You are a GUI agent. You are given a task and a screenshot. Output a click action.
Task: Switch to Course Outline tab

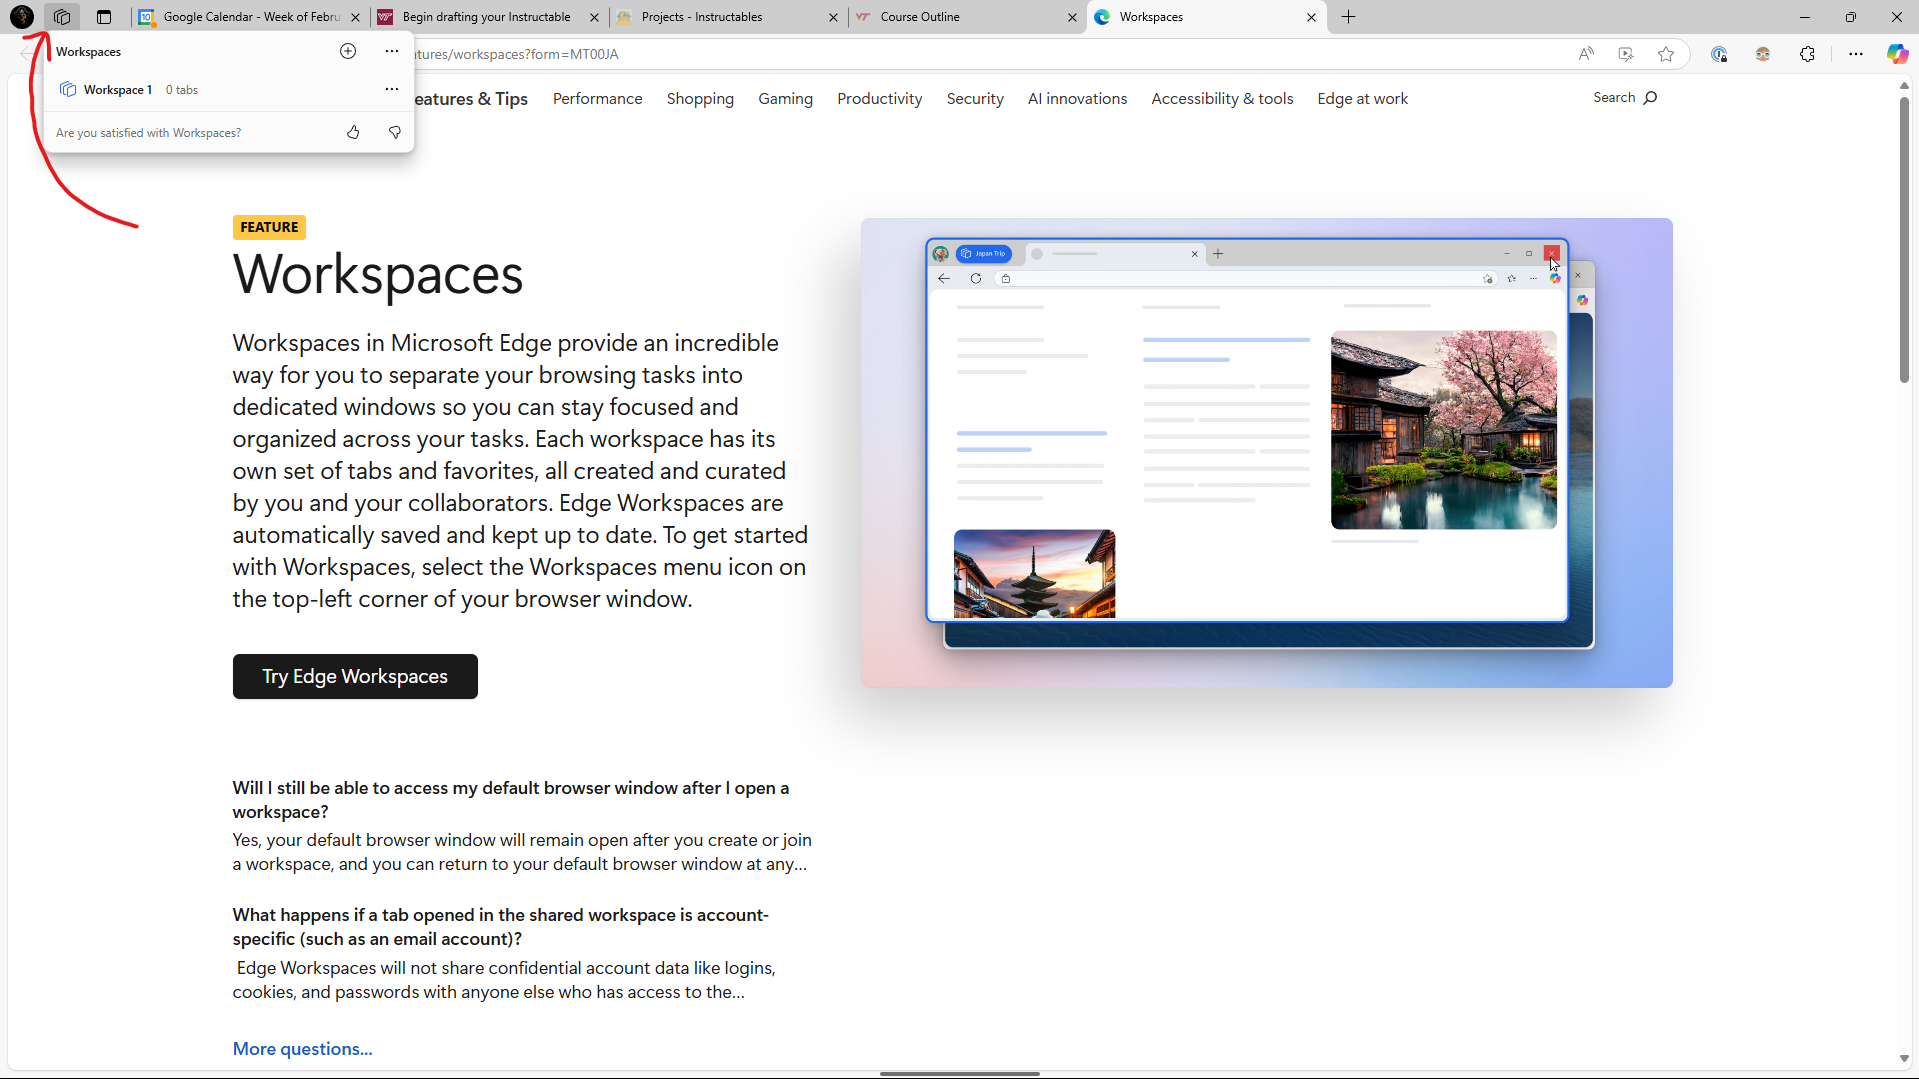(x=964, y=17)
